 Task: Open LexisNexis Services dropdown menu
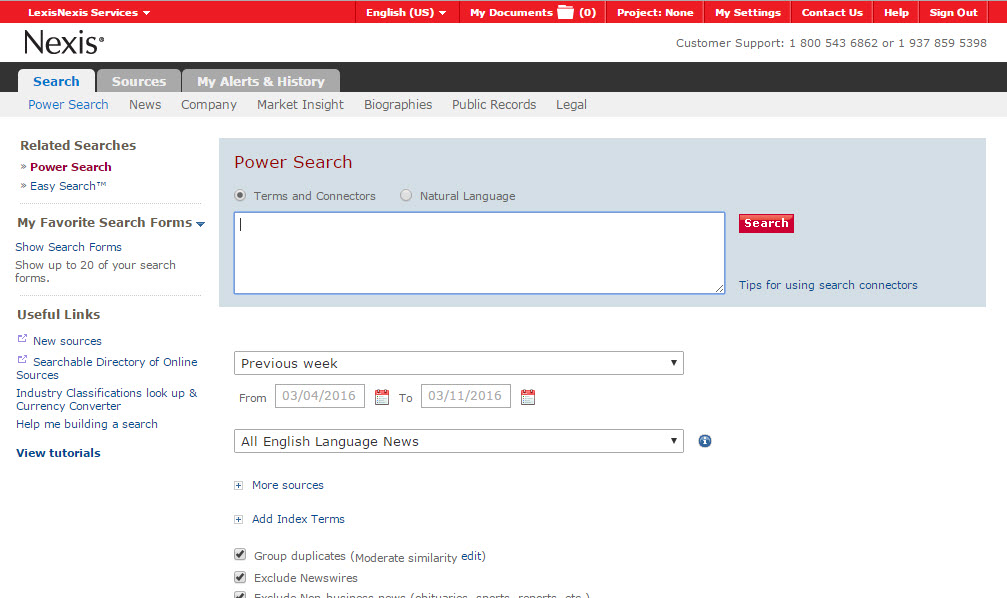coord(89,12)
